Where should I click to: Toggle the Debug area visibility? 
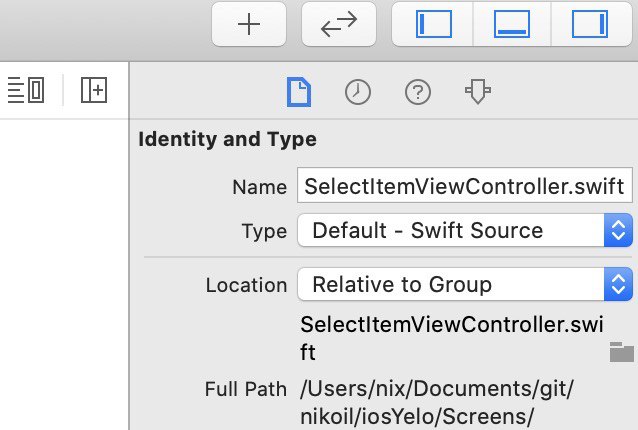click(511, 24)
